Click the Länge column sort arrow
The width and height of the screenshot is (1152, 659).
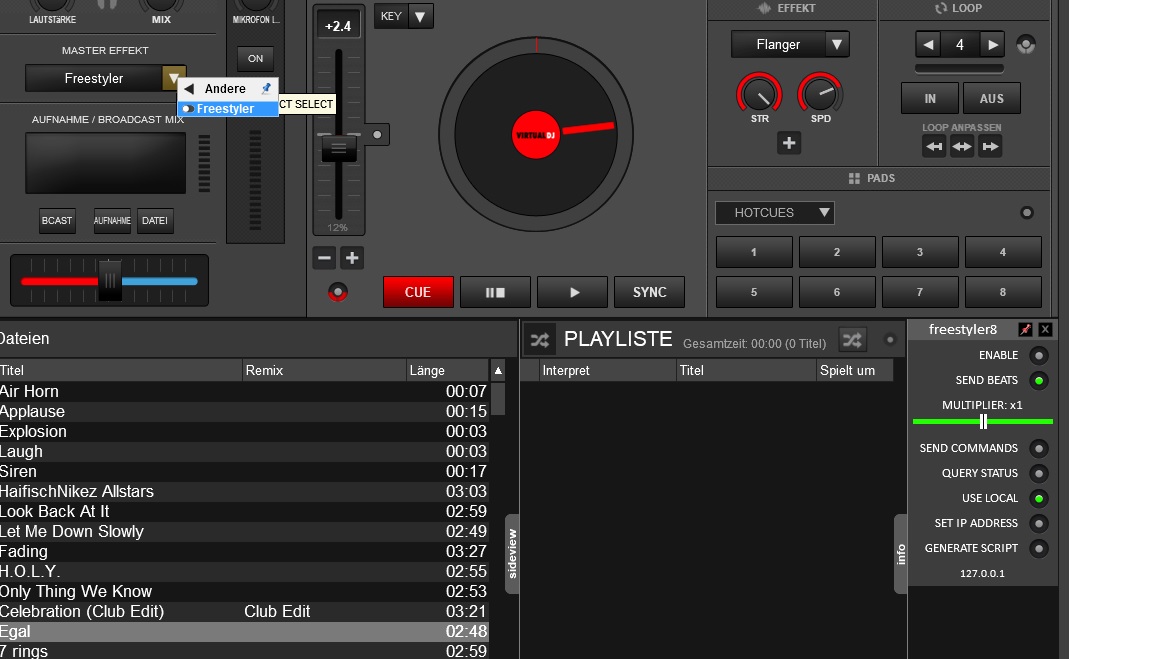498,370
